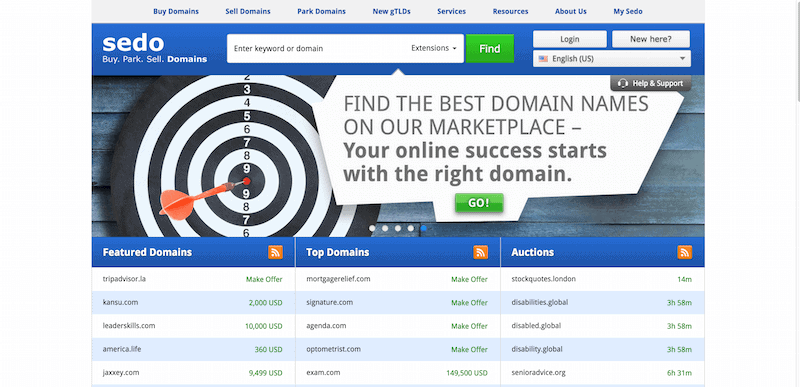Screen dimensions: 800x387
Task: Open the stockquotes.london auction
Action: click(x=544, y=279)
